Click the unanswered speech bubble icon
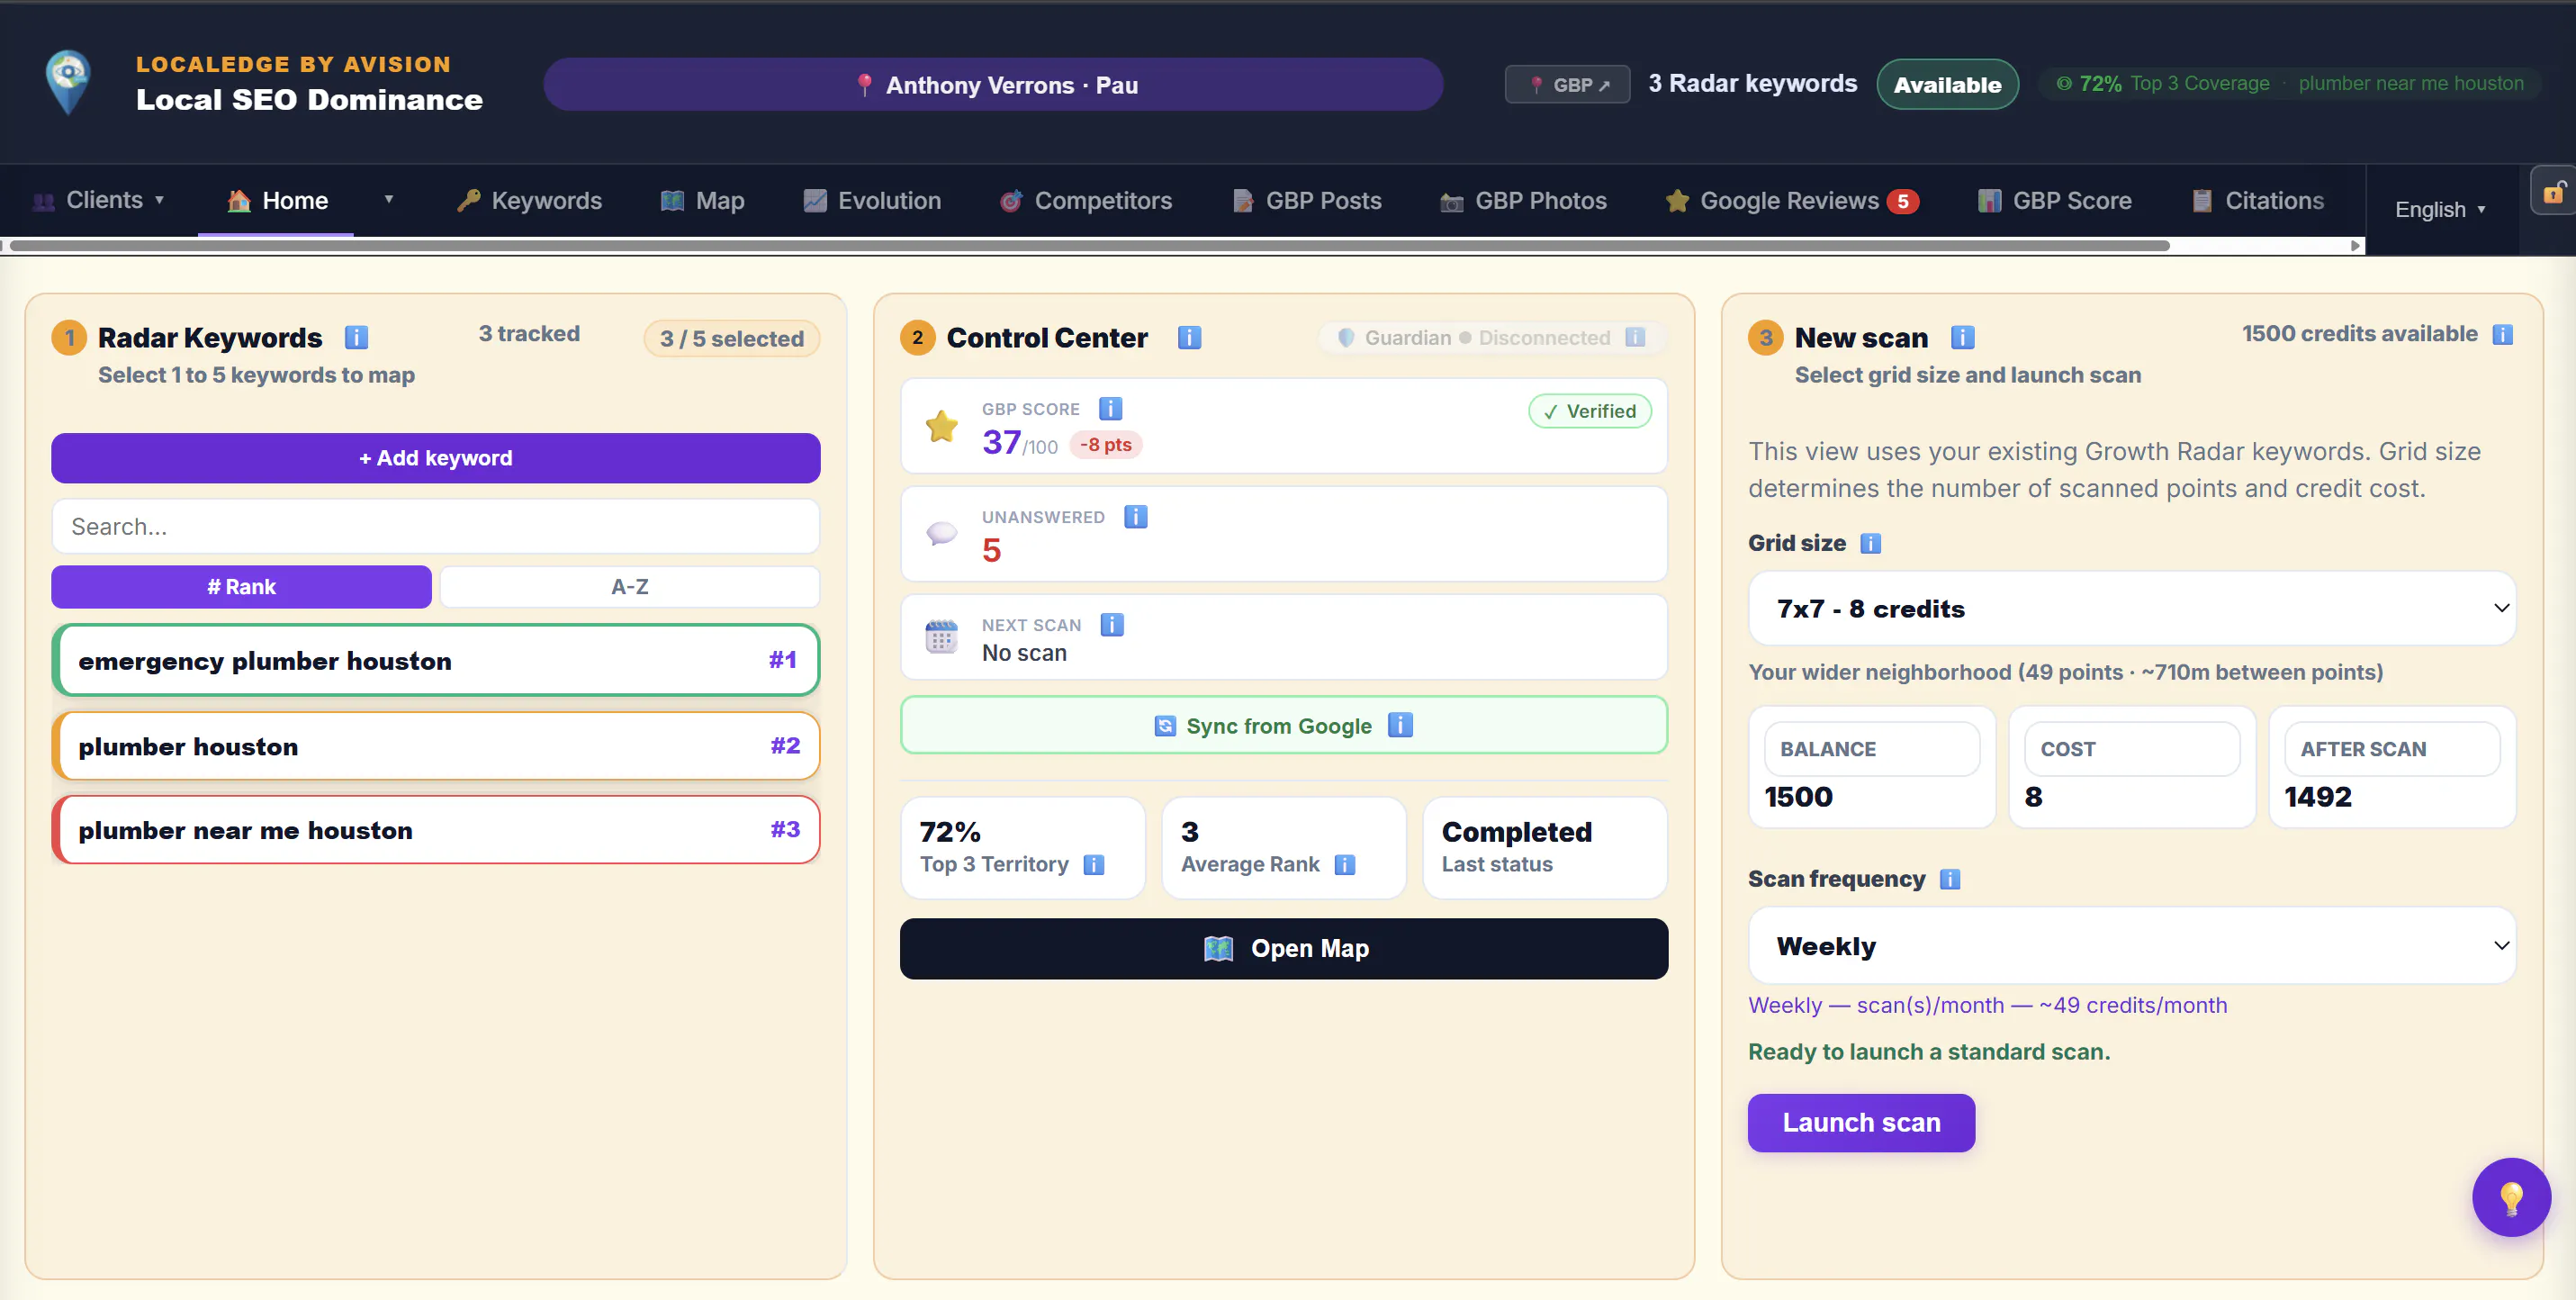2576x1300 pixels. [x=941, y=533]
